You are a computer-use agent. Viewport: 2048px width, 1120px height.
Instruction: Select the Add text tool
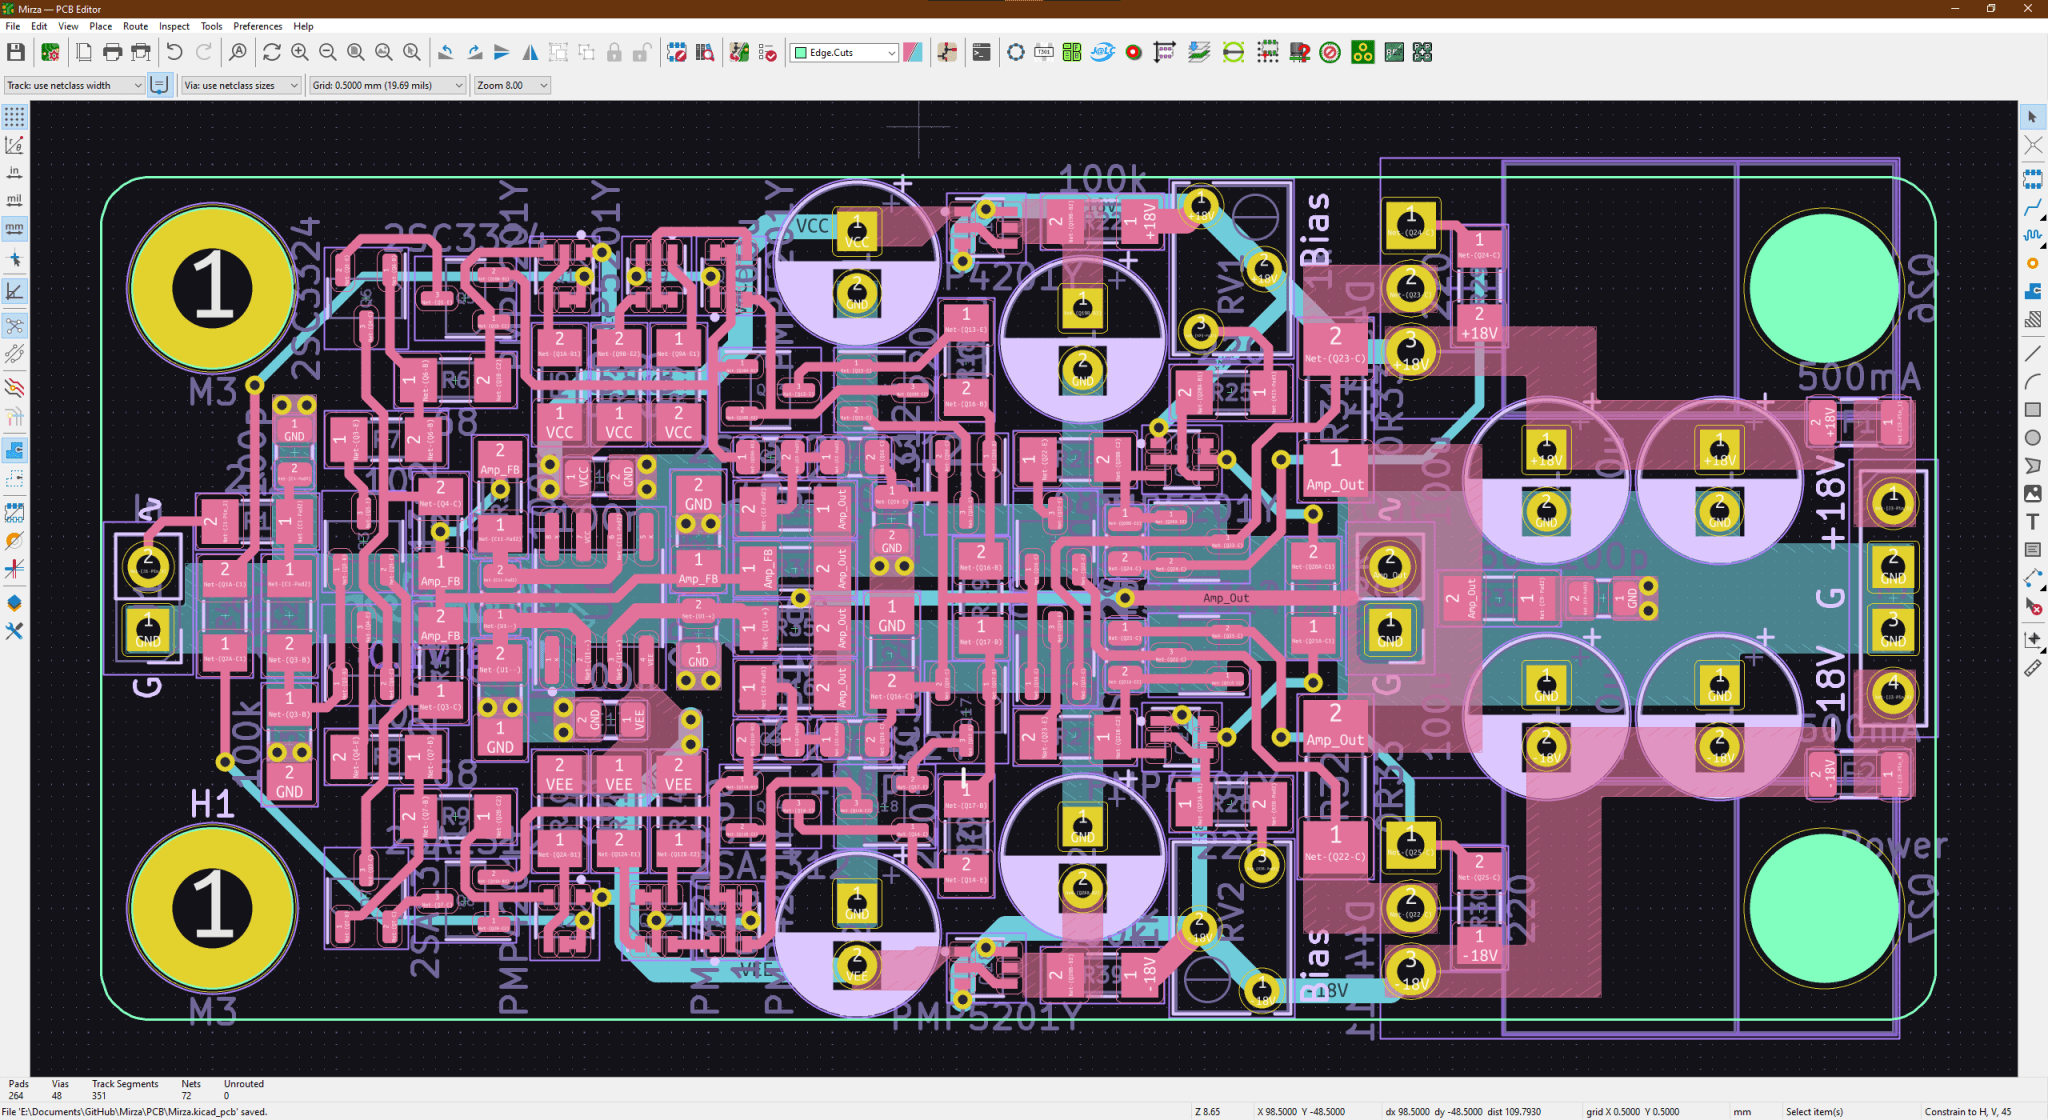pos(2032,522)
